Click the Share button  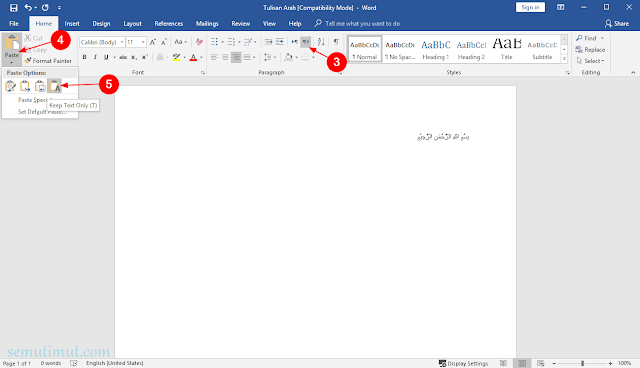617,24
